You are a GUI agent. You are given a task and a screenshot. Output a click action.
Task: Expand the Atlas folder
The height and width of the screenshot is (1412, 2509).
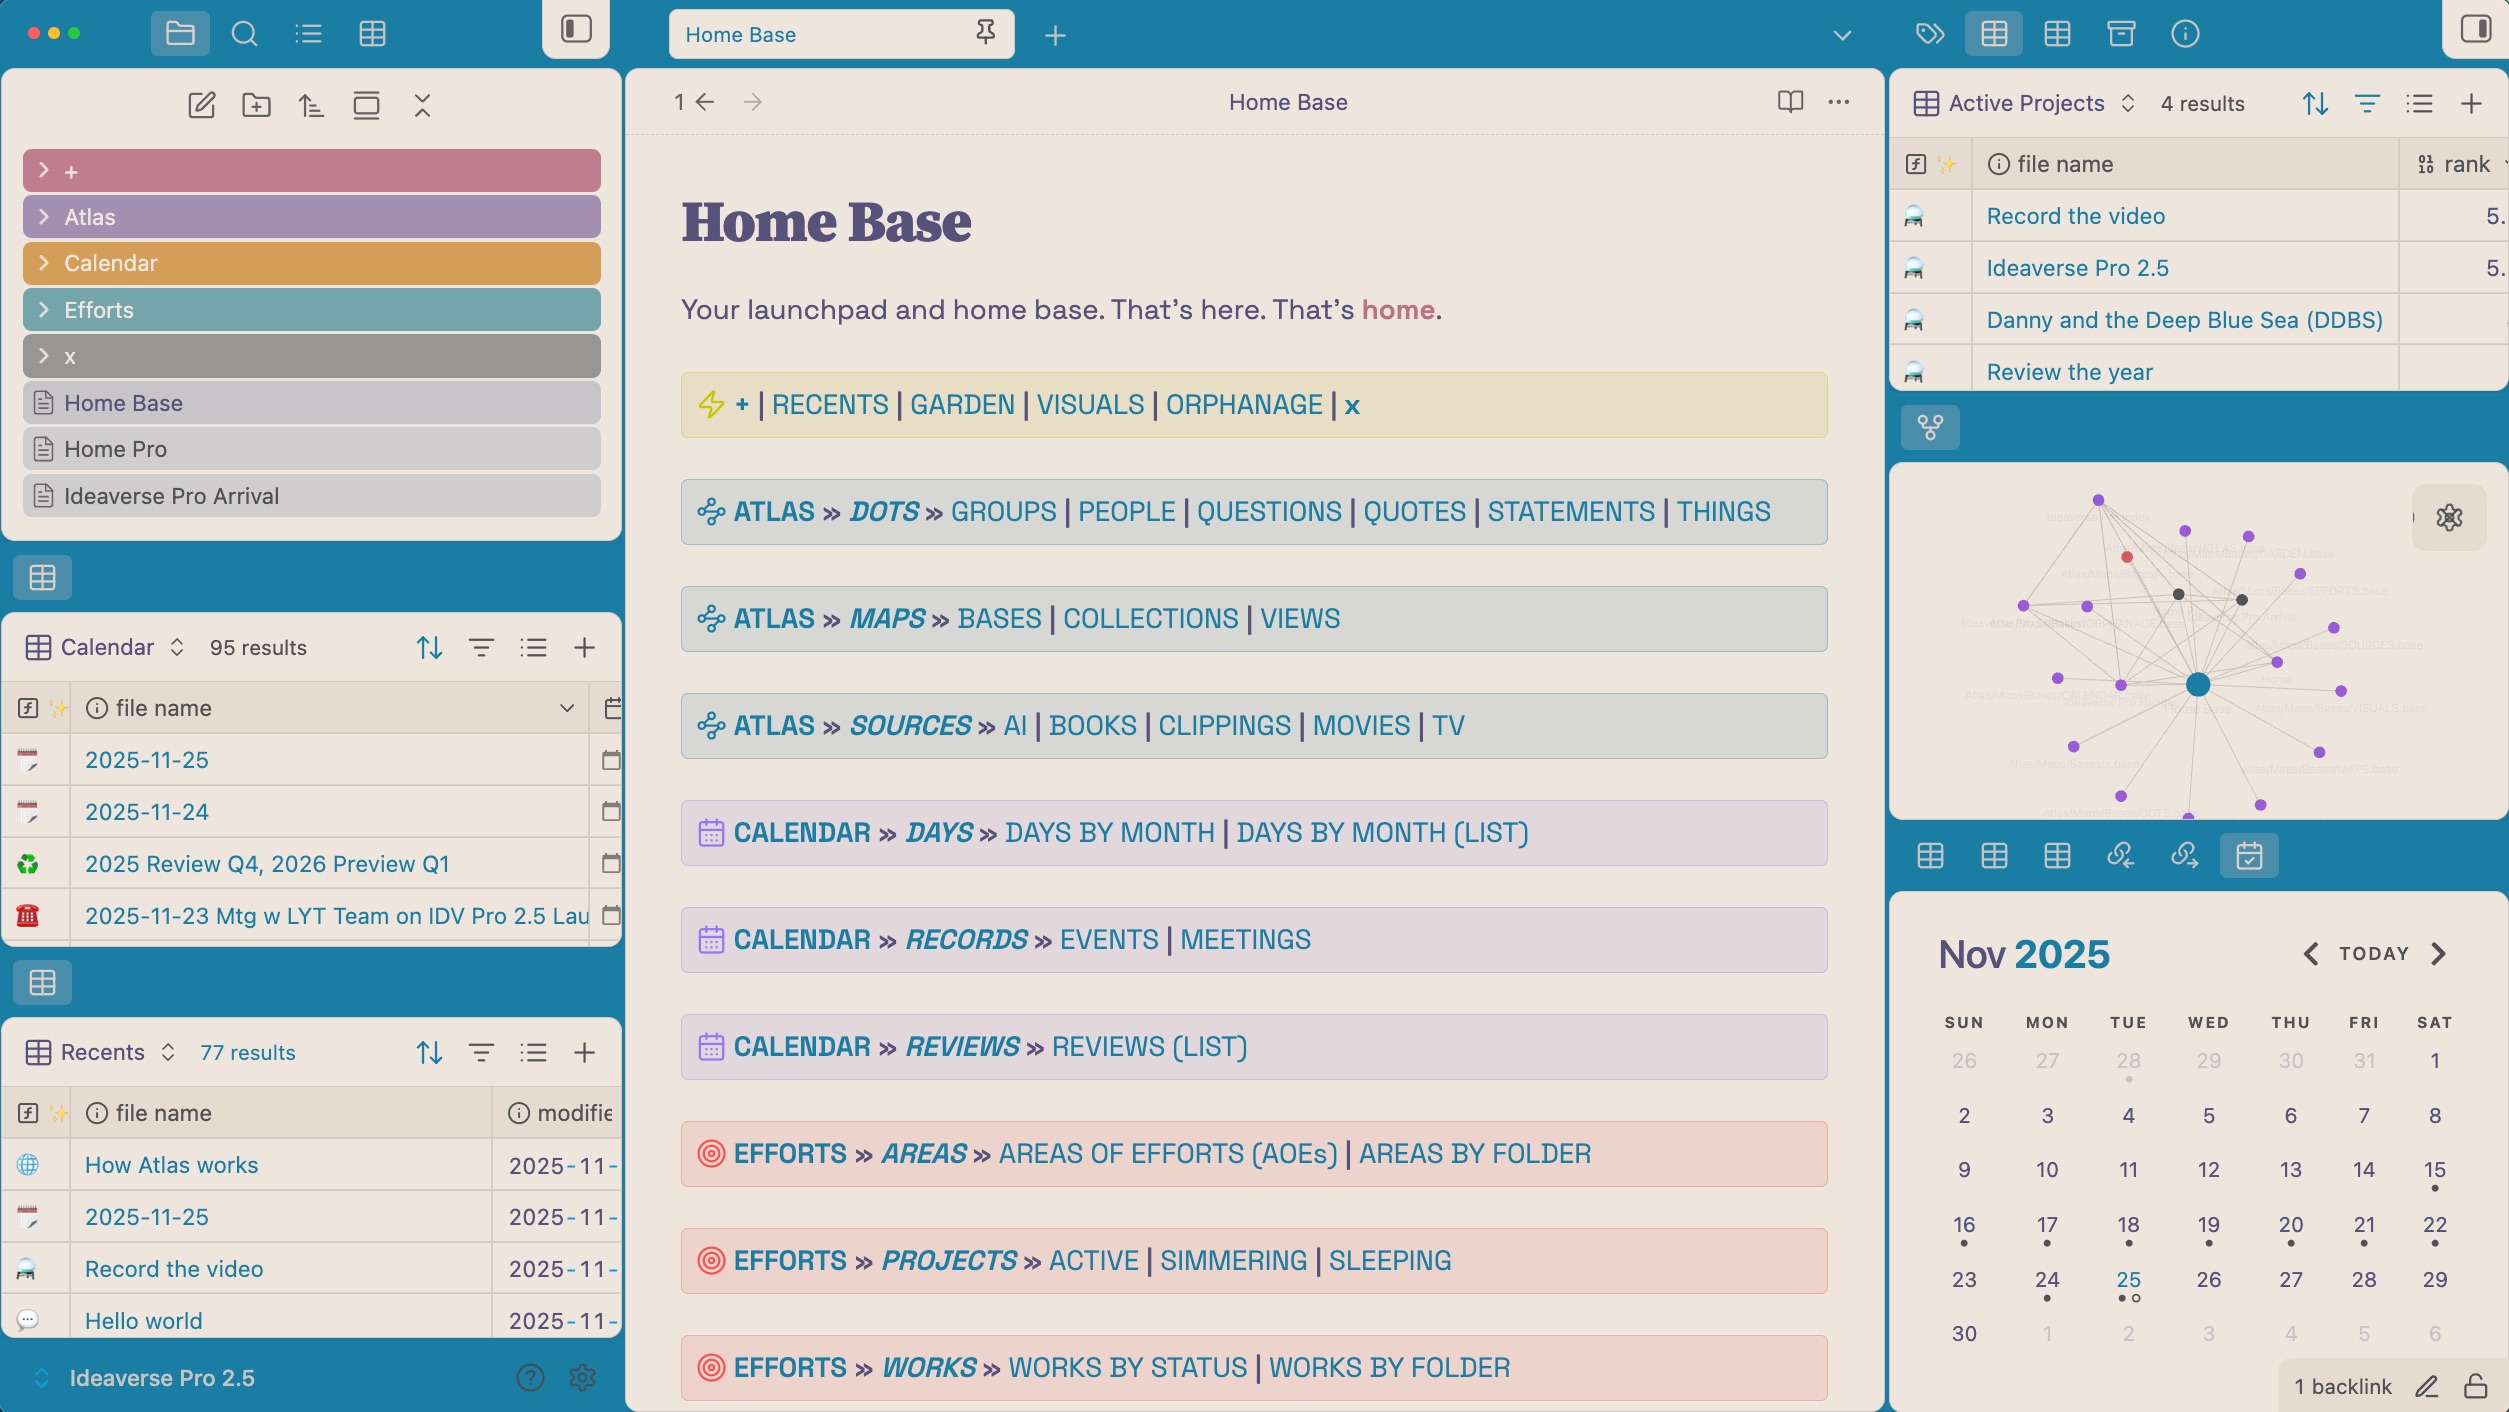tap(43, 217)
